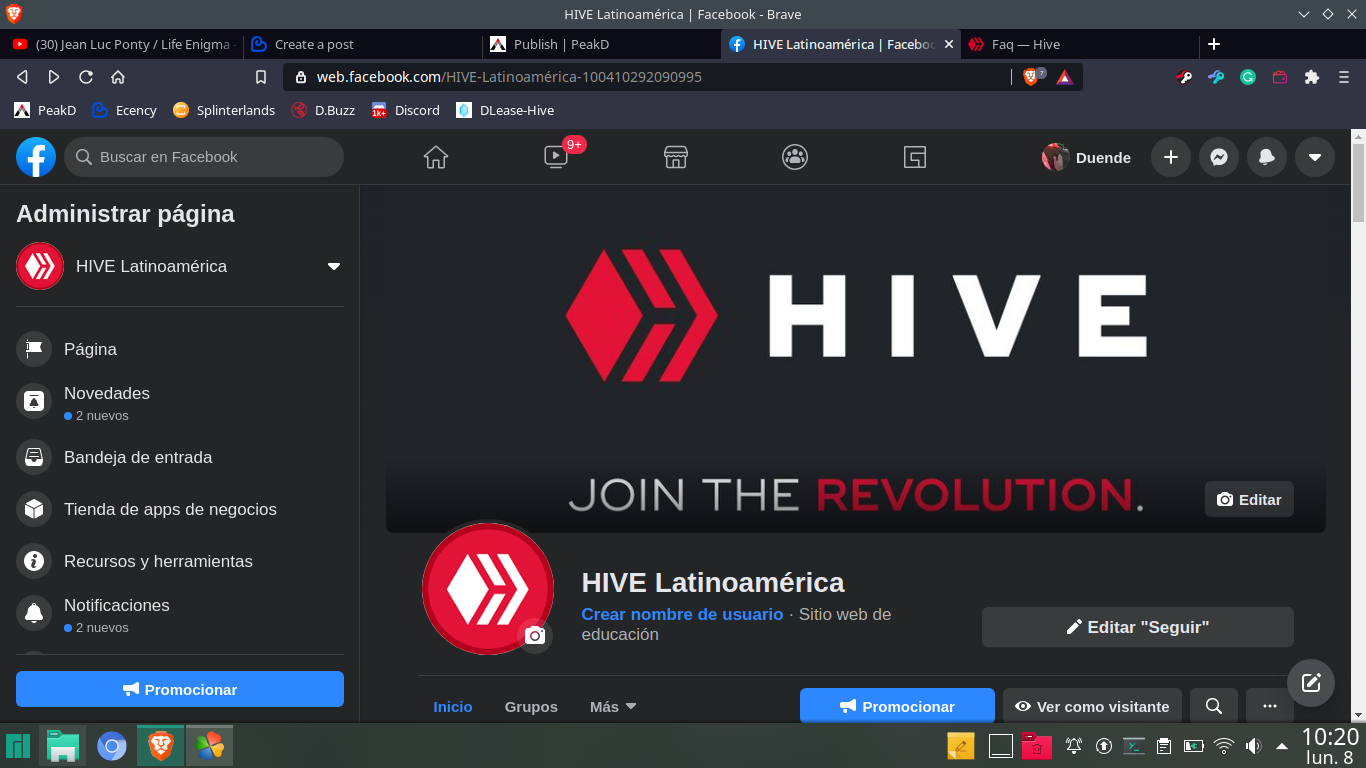Change profile picture via camera icon
1366x768 pixels.
[536, 635]
